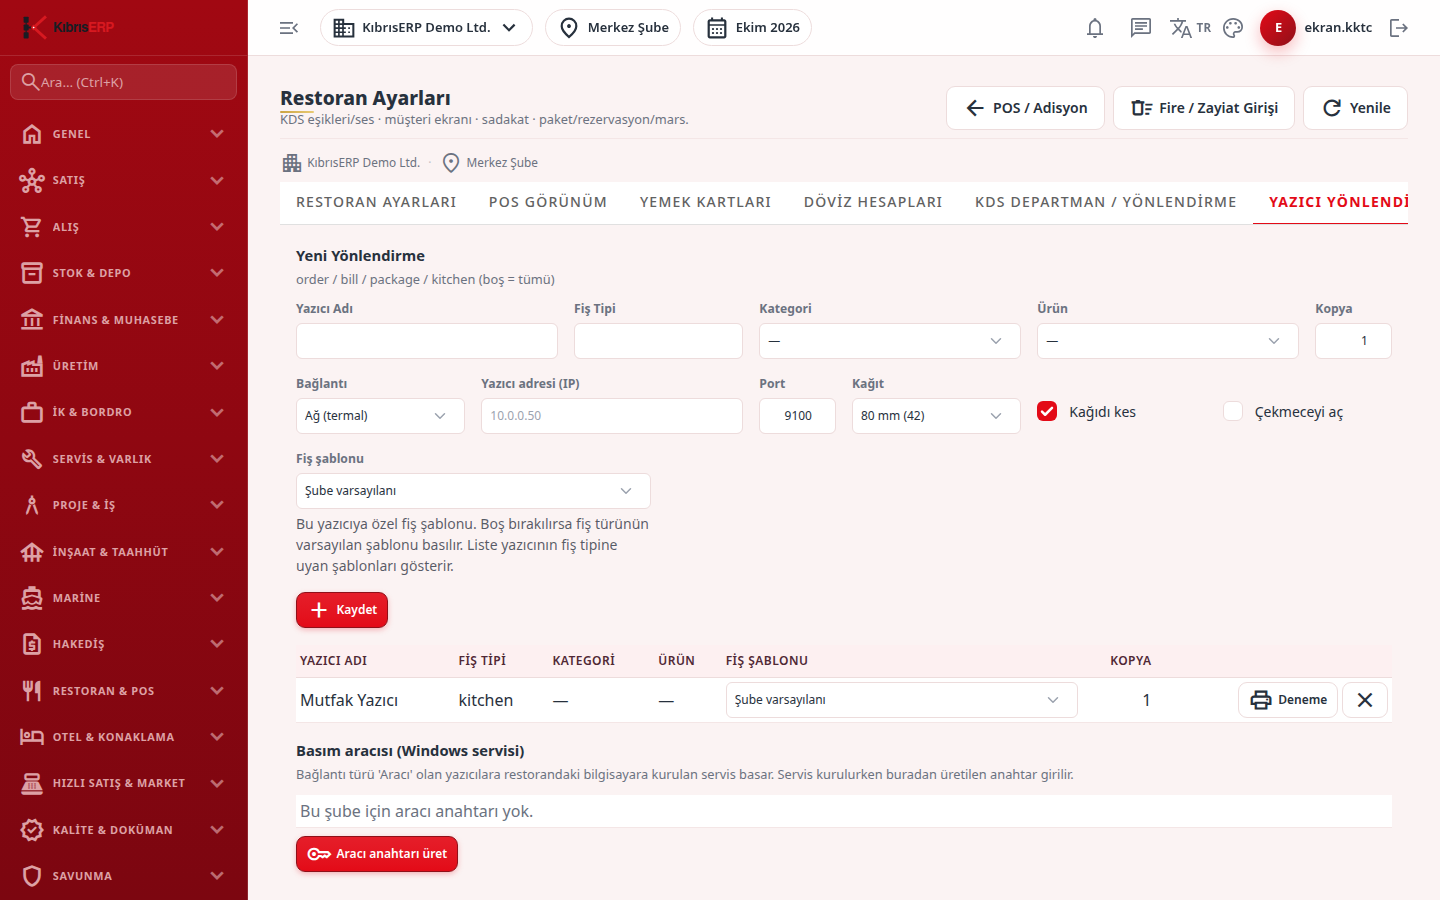The height and width of the screenshot is (900, 1440).
Task: Open the Üretim factory icon
Action: [32, 366]
